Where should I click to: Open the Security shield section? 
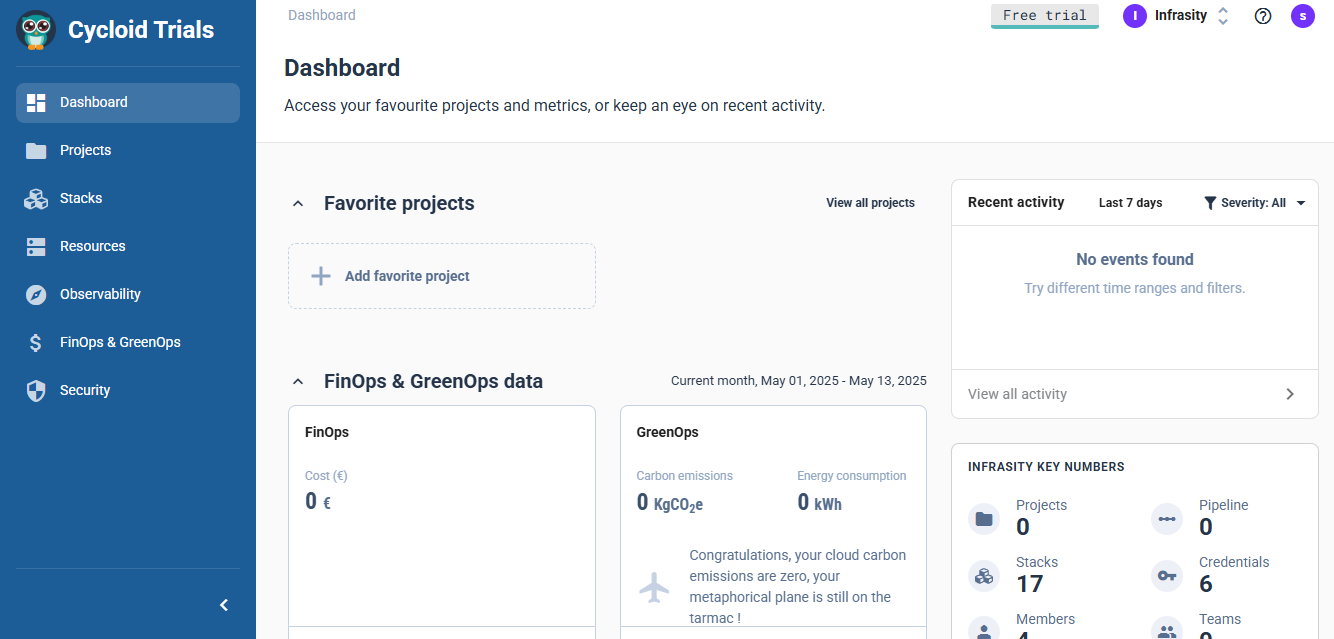tap(36, 390)
